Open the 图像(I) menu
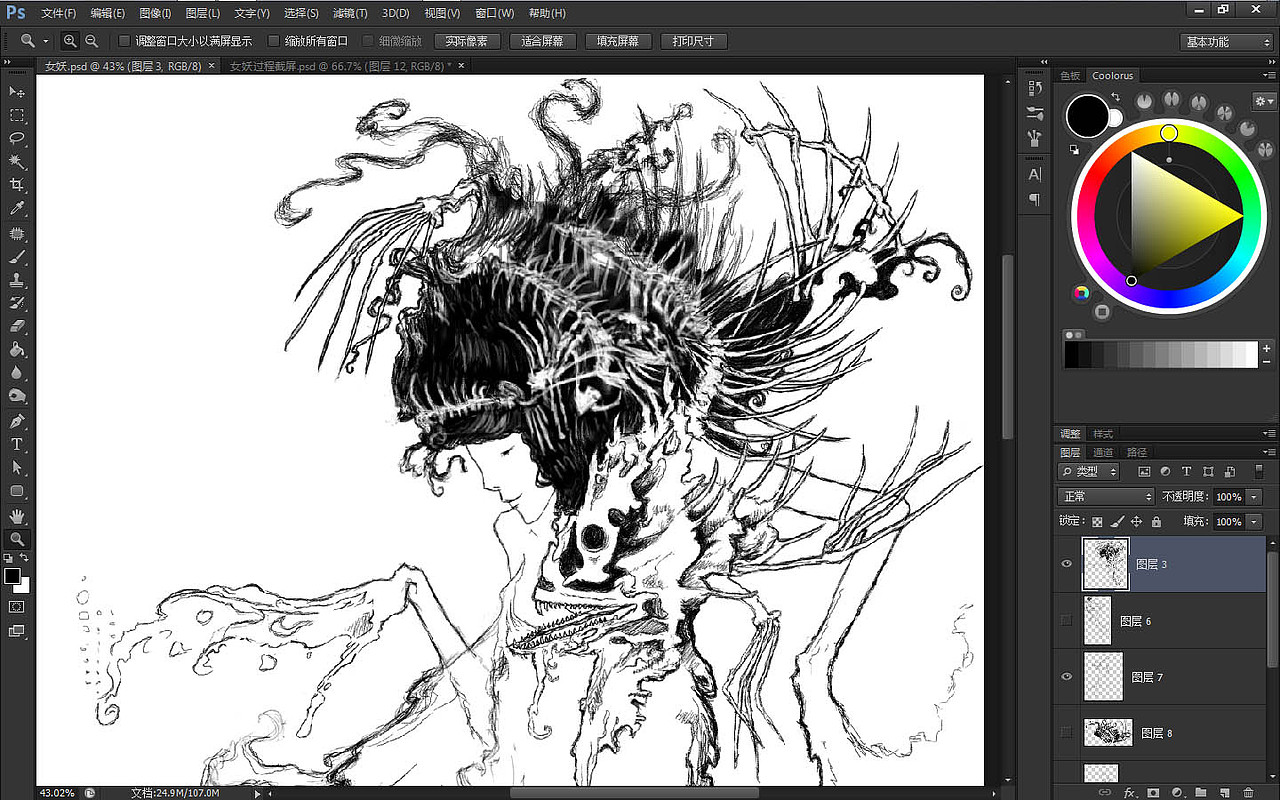The width and height of the screenshot is (1280, 800). pos(155,13)
